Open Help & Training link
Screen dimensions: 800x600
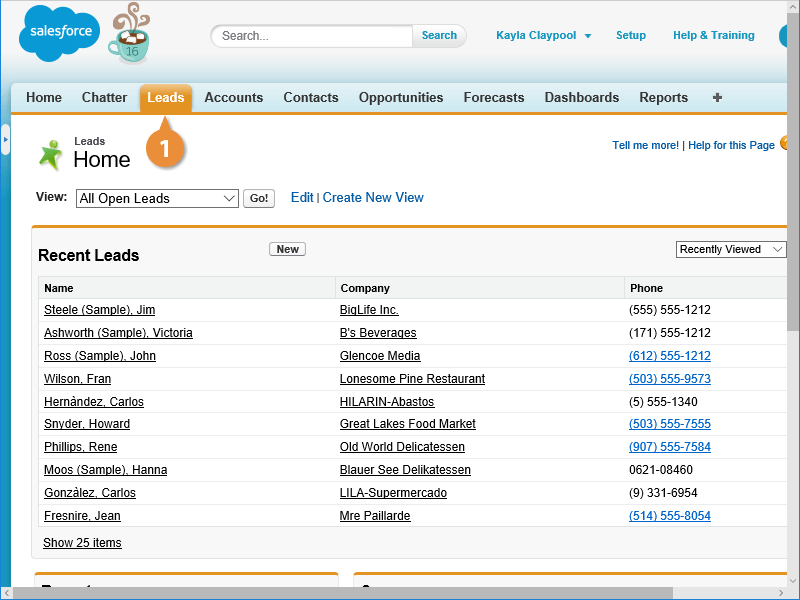pos(714,35)
